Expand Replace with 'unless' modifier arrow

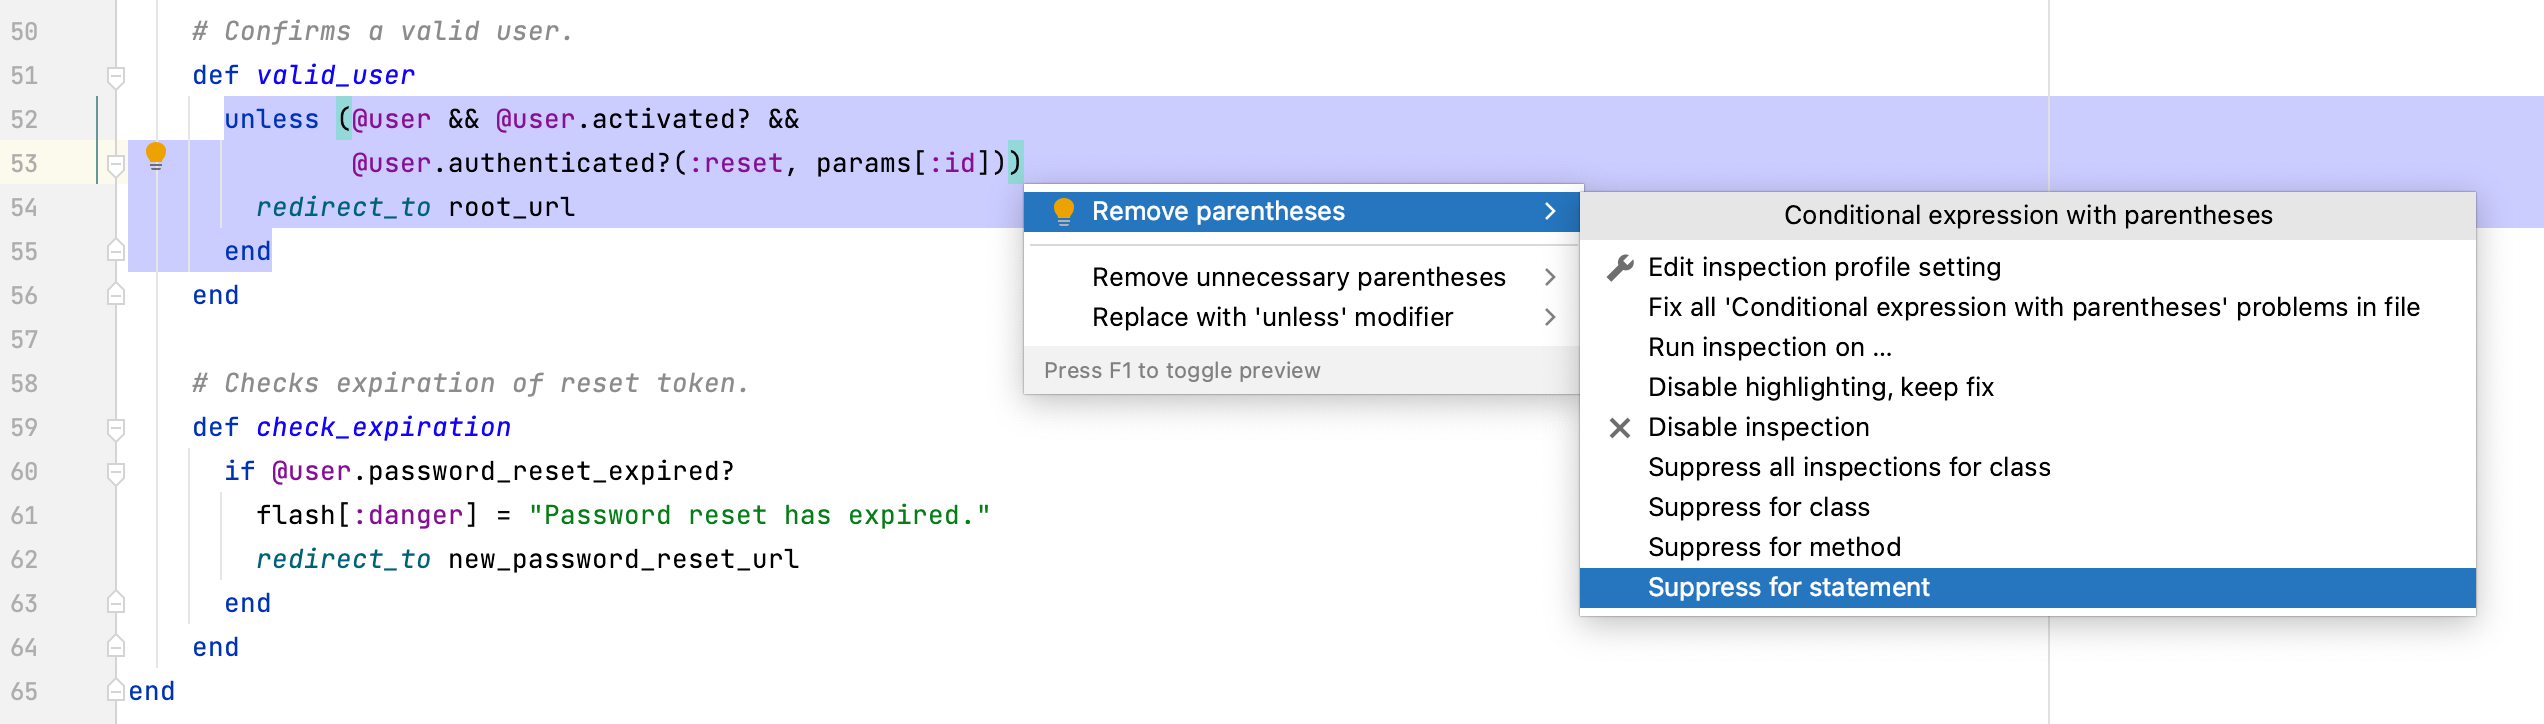pos(1550,317)
